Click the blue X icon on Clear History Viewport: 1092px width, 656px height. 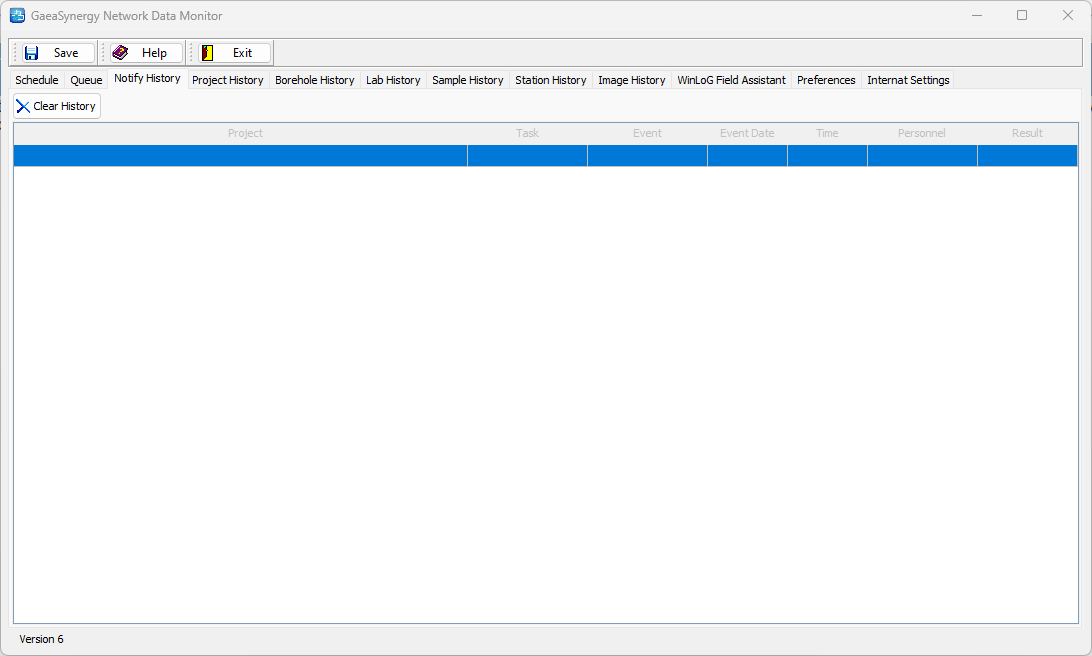pos(23,107)
